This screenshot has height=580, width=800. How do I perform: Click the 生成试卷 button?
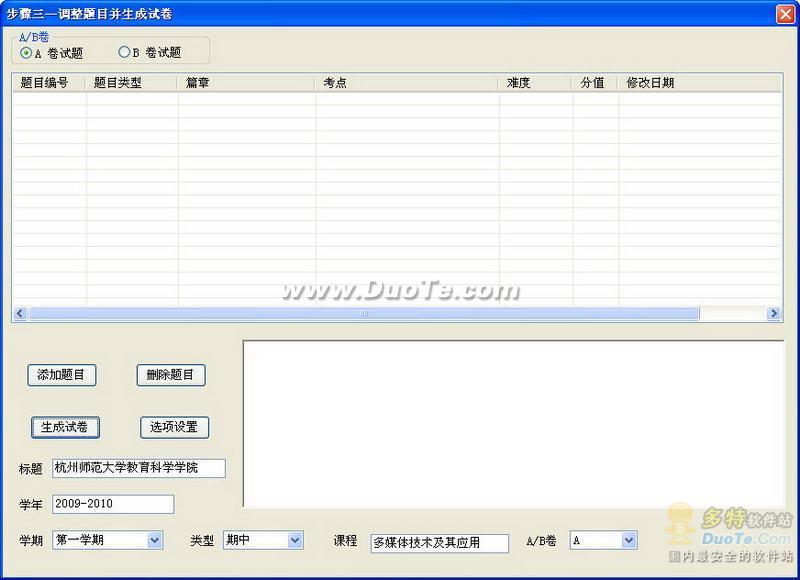coord(65,427)
